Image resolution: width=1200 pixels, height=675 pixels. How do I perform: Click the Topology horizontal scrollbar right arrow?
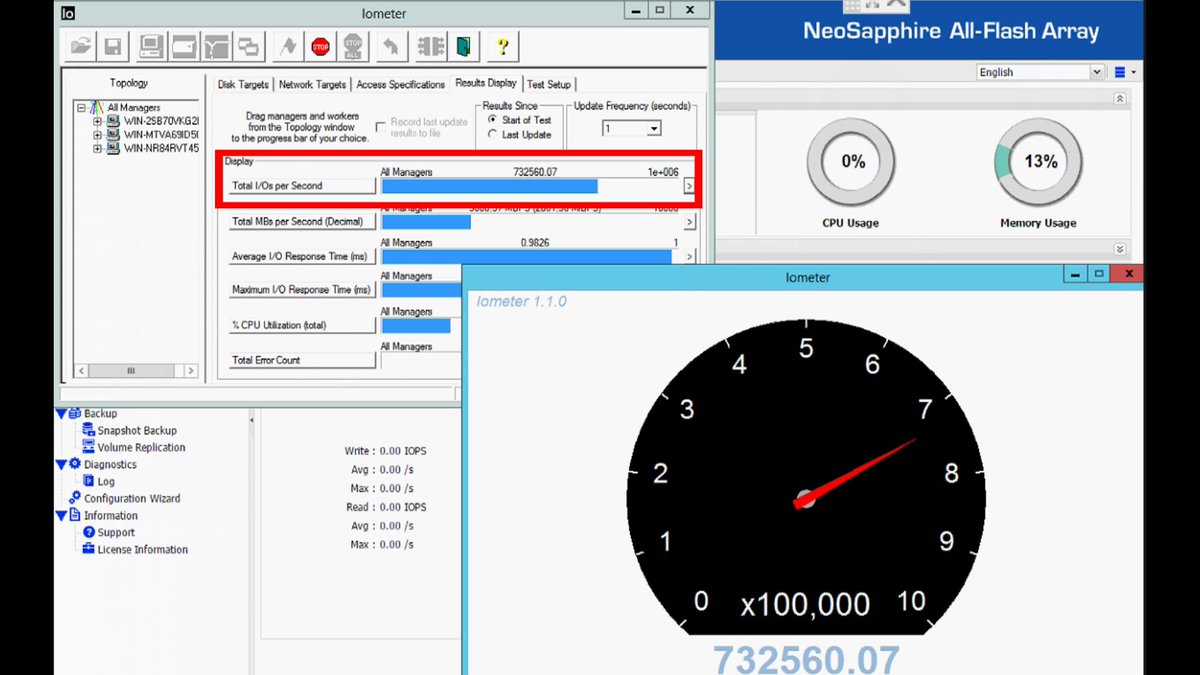click(x=190, y=370)
